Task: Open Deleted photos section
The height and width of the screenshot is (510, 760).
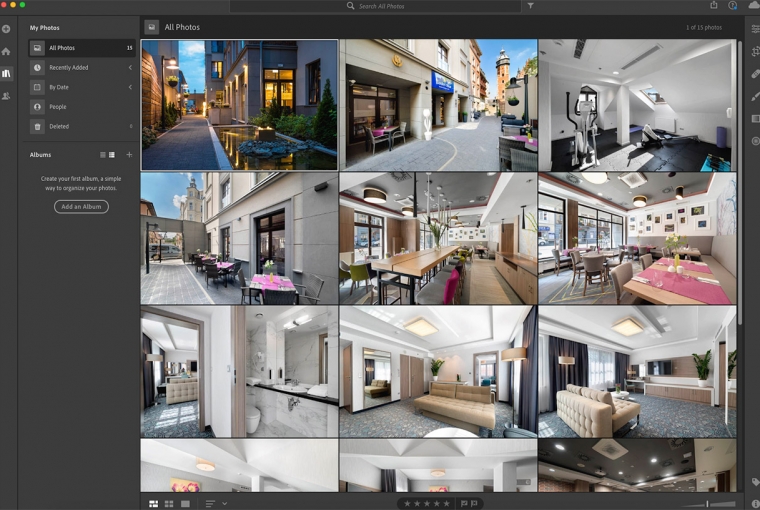Action: tap(81, 127)
